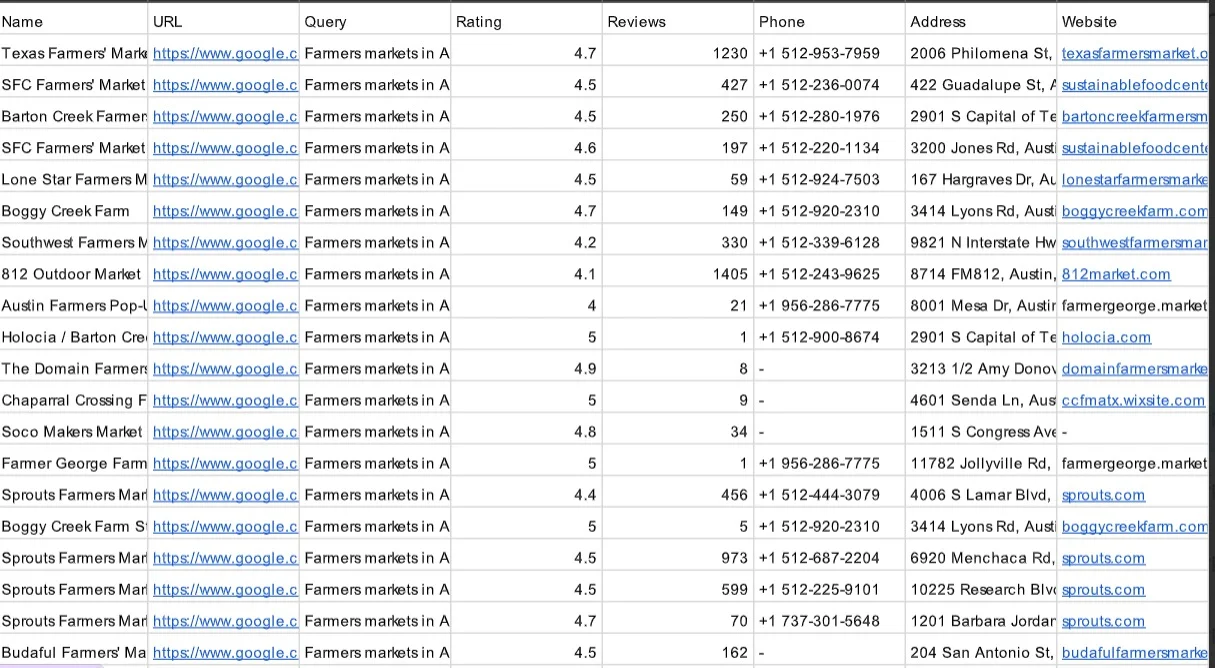Screen dimensions: 1215x668
Task: Open the texasfarmersmarket website link
Action: [1134, 53]
